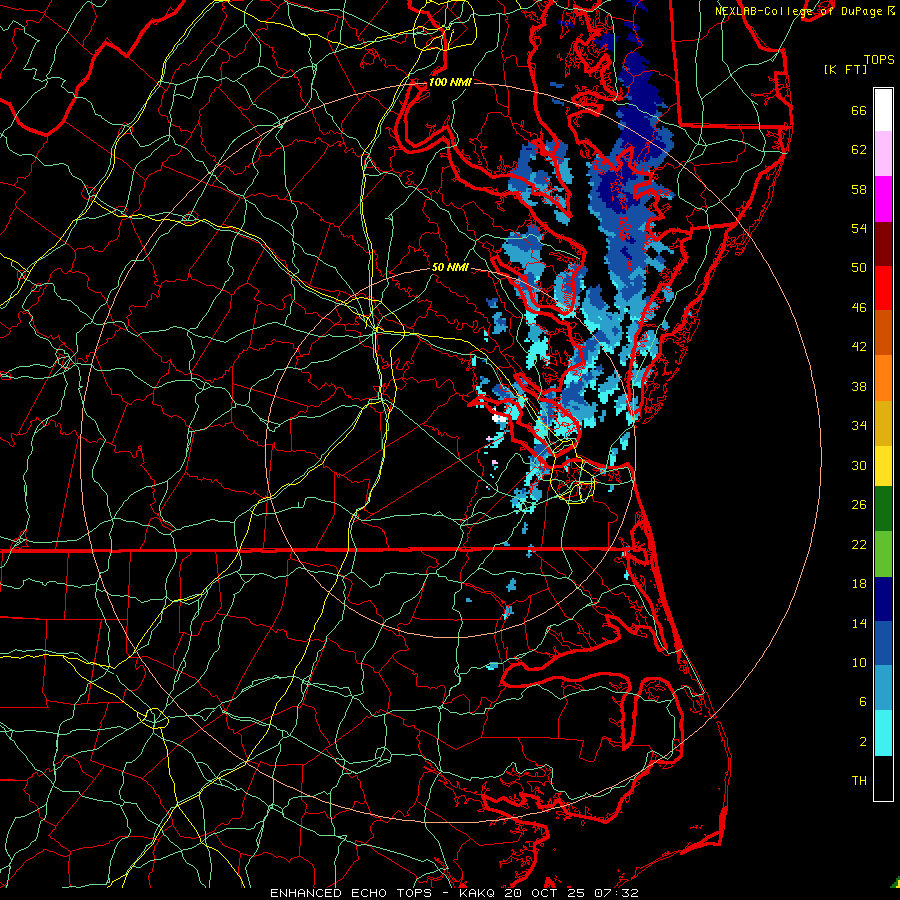Click the '[K FT]' units label

tap(845, 70)
